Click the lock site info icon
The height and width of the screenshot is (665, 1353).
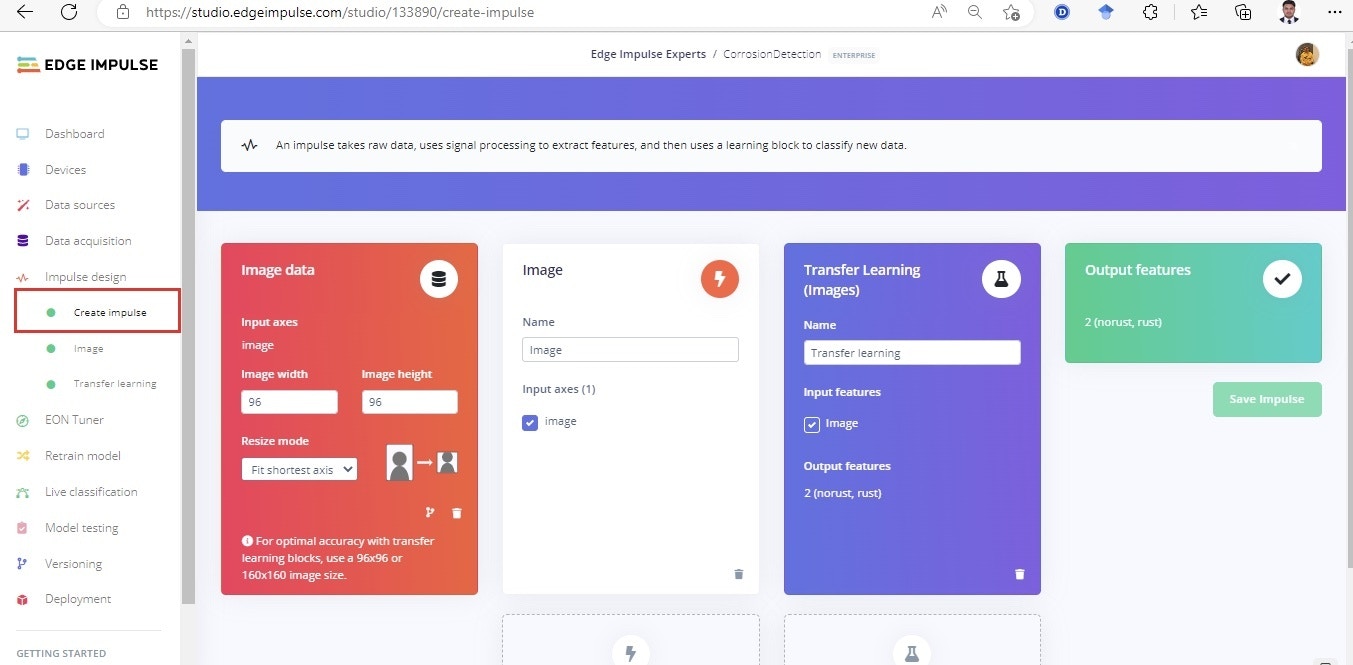point(123,12)
